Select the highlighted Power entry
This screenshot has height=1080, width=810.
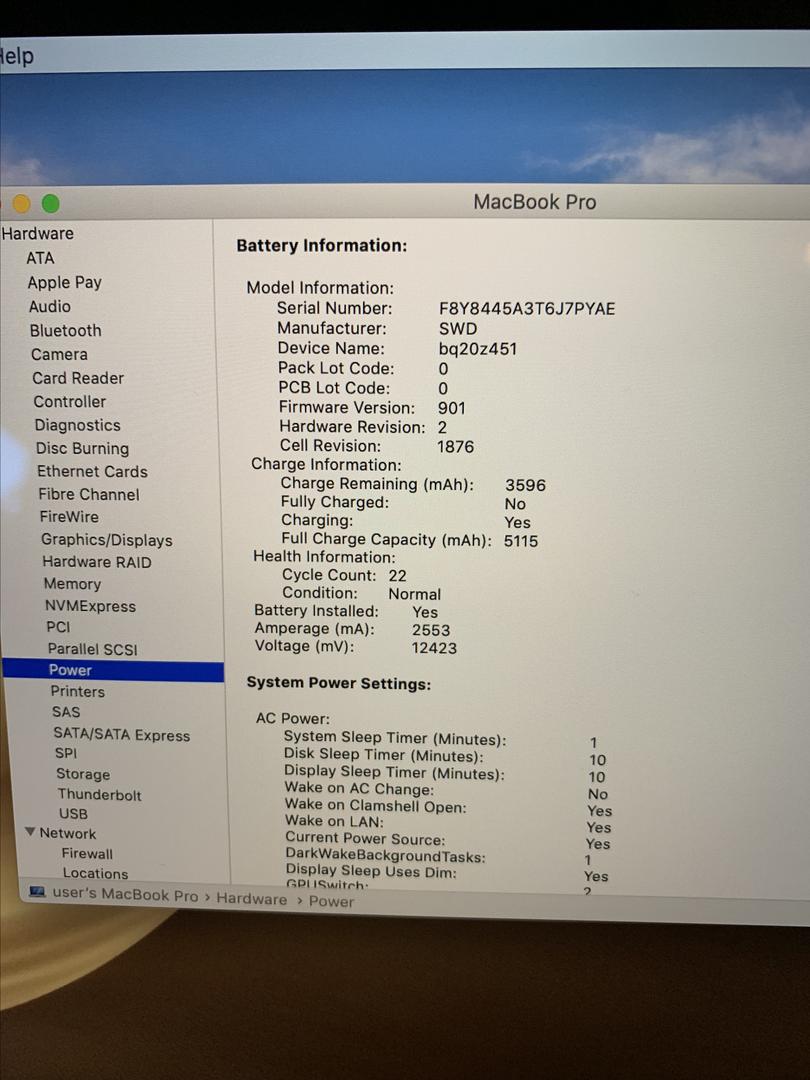[x=114, y=670]
